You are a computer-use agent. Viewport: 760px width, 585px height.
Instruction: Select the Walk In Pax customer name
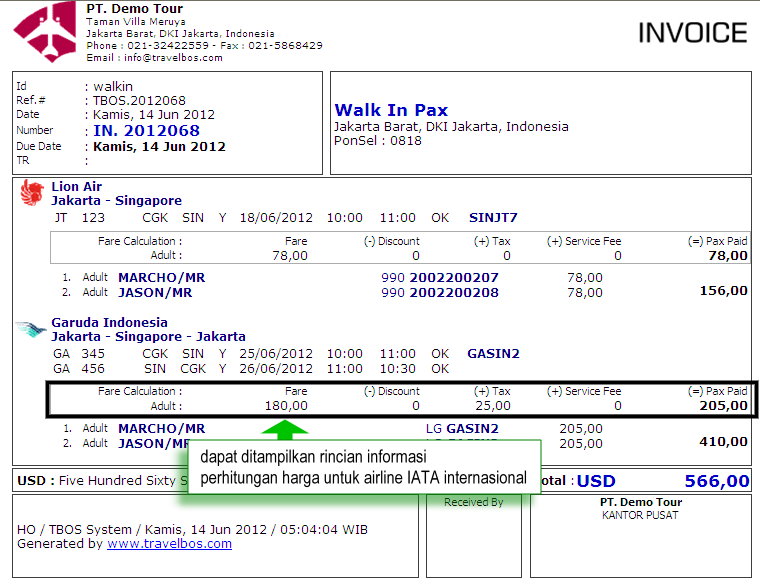click(x=391, y=110)
